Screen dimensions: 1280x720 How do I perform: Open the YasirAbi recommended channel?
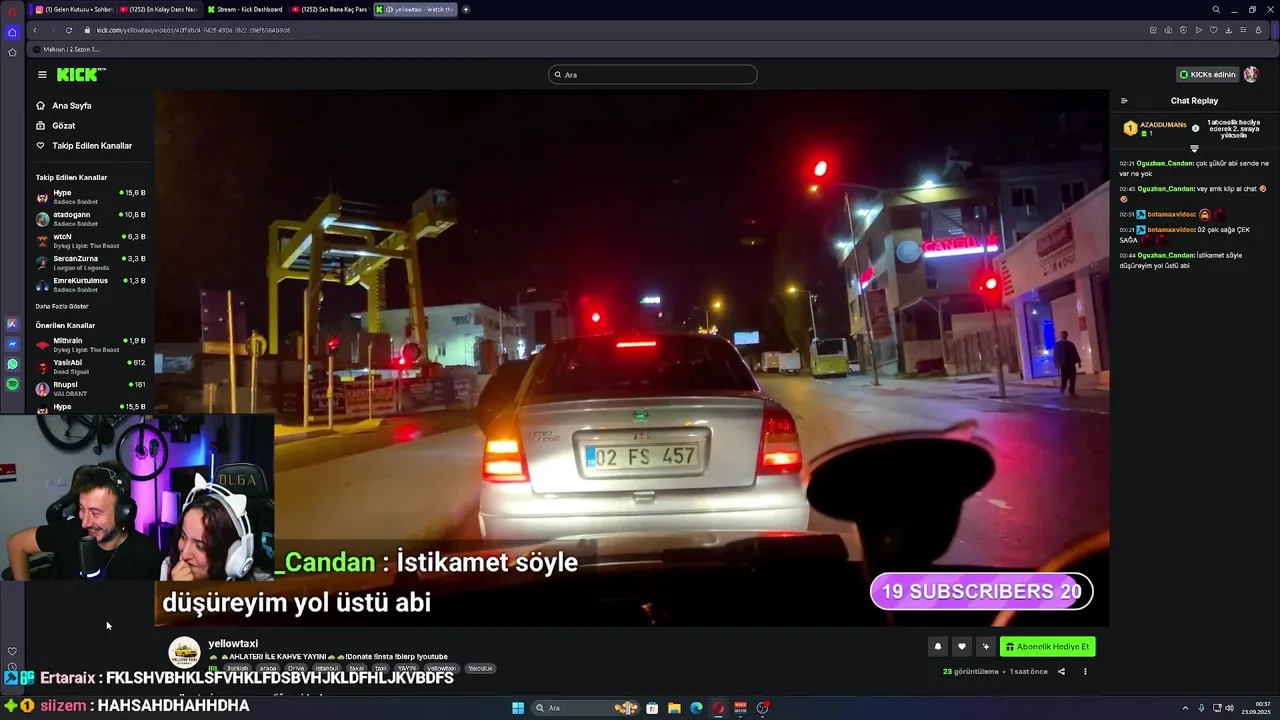tap(90, 366)
